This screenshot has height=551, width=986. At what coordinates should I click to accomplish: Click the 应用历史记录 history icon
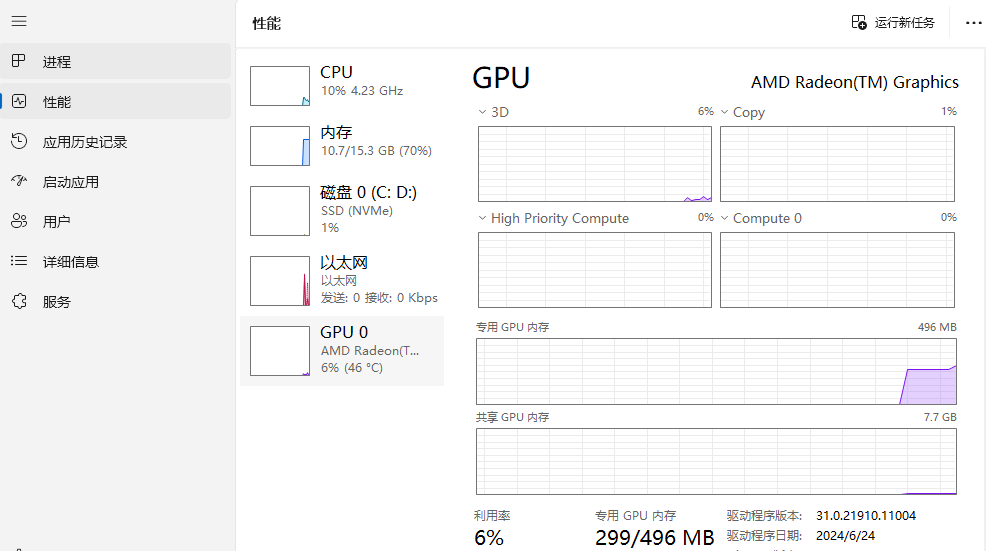(19, 141)
